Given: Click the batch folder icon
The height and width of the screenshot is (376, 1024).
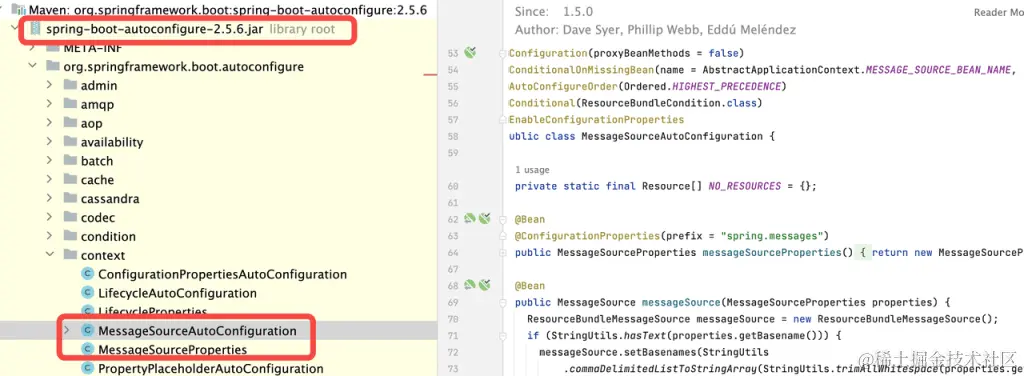Looking at the screenshot, I should [70, 161].
